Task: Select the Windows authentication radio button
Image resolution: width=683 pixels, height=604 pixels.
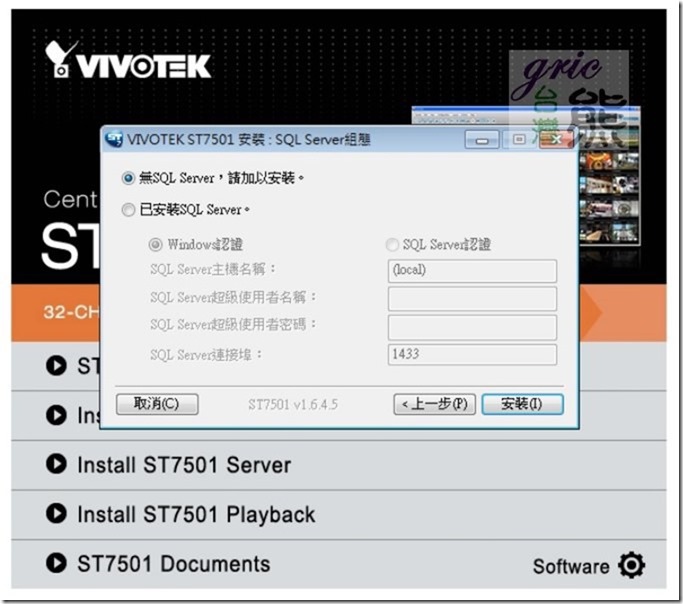Action: 156,245
